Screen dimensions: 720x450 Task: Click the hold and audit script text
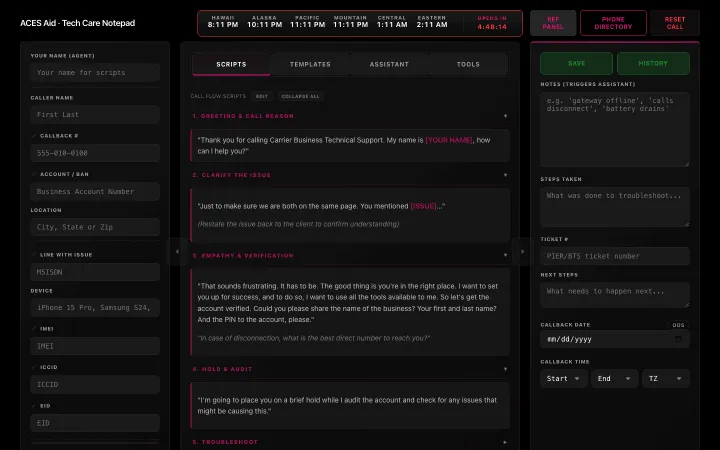tap(347, 405)
